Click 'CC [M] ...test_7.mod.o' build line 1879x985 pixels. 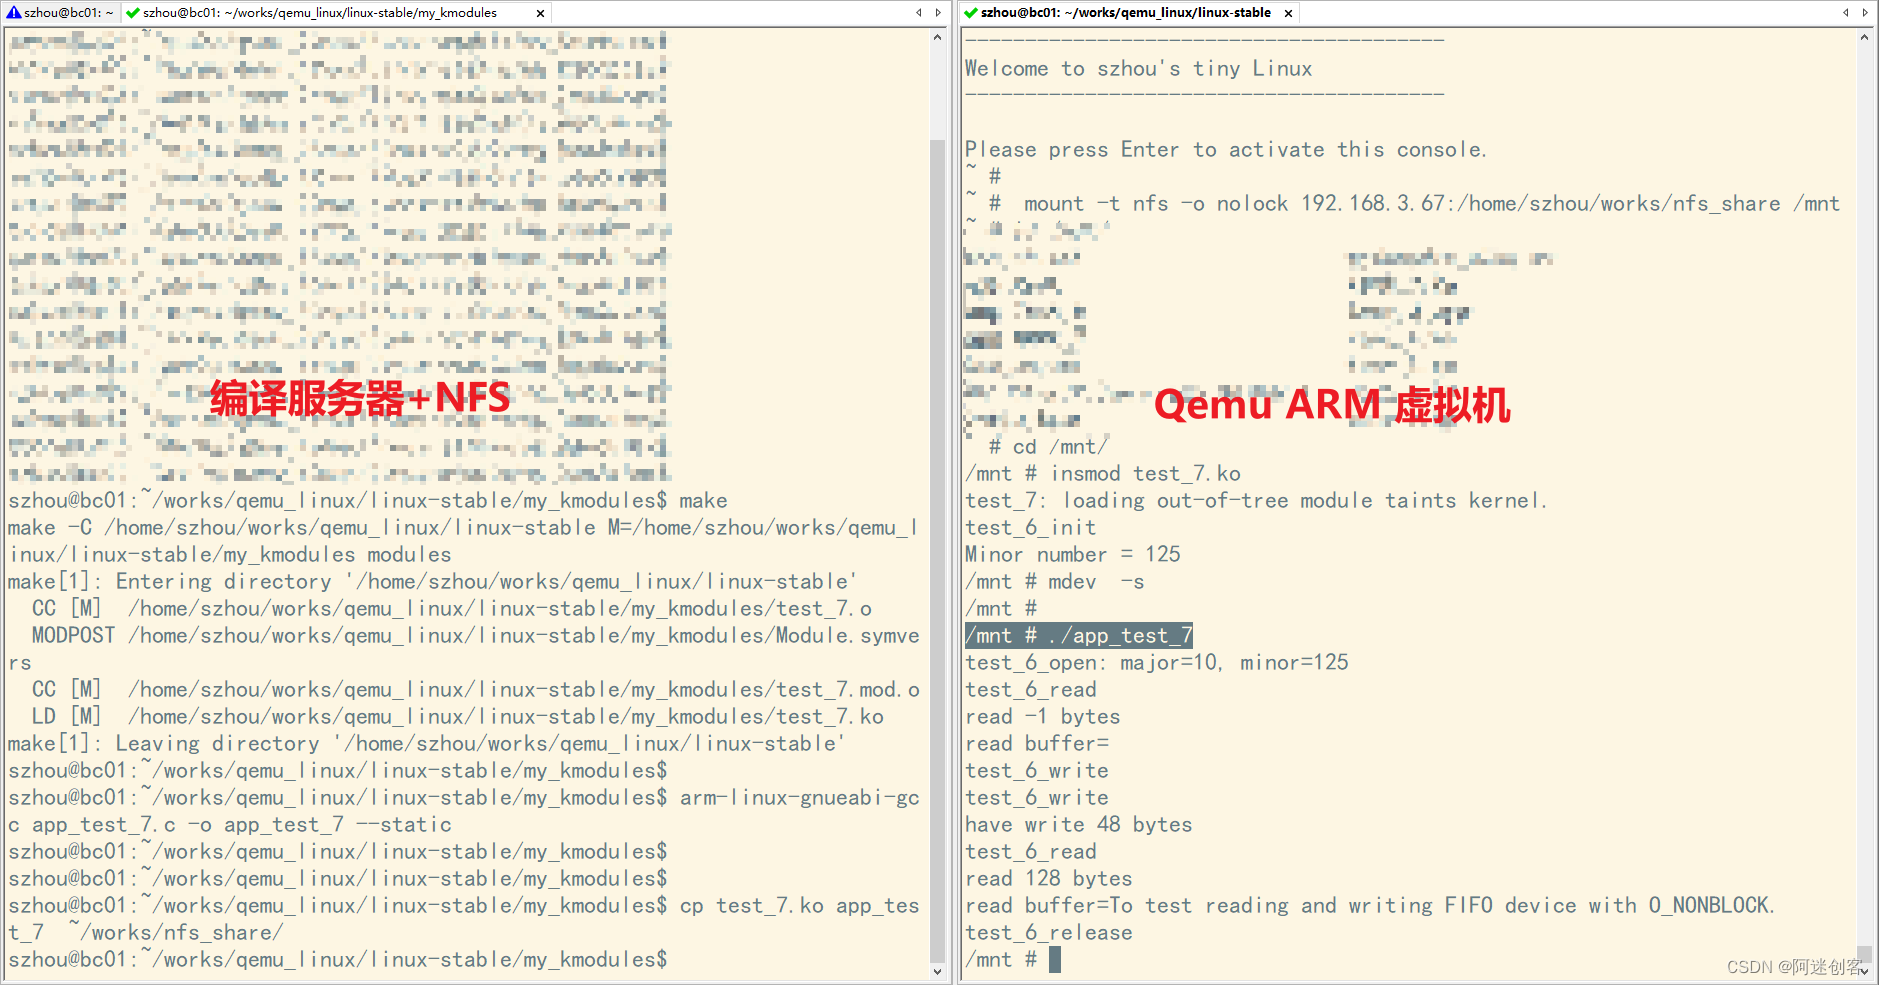pos(476,689)
